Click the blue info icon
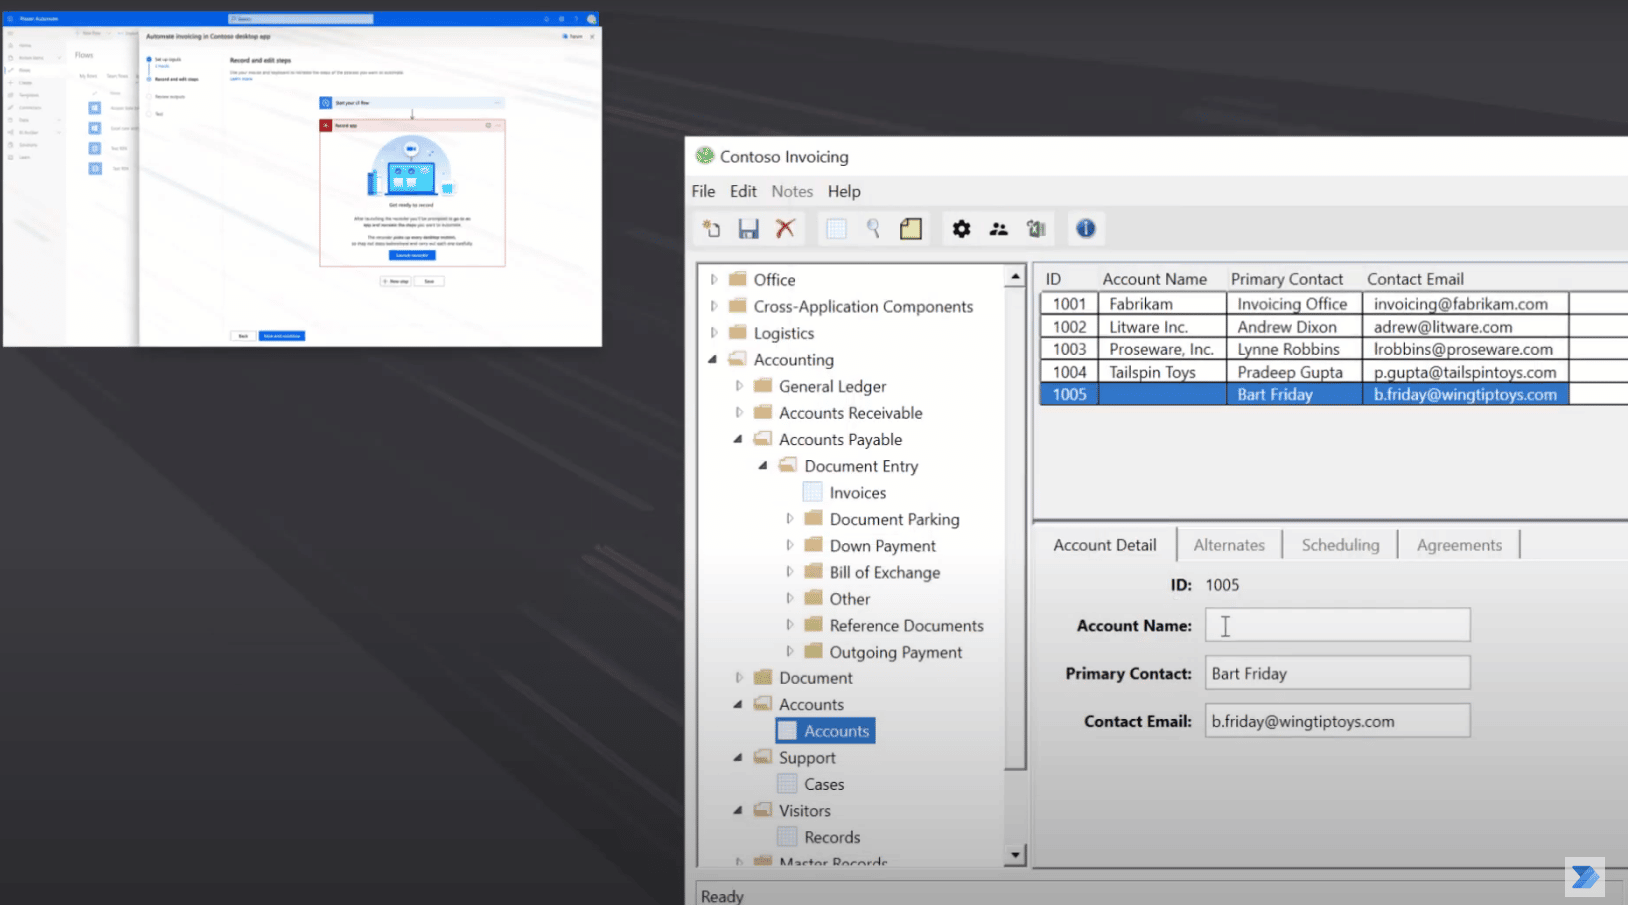The height and width of the screenshot is (905, 1628). [x=1085, y=229]
